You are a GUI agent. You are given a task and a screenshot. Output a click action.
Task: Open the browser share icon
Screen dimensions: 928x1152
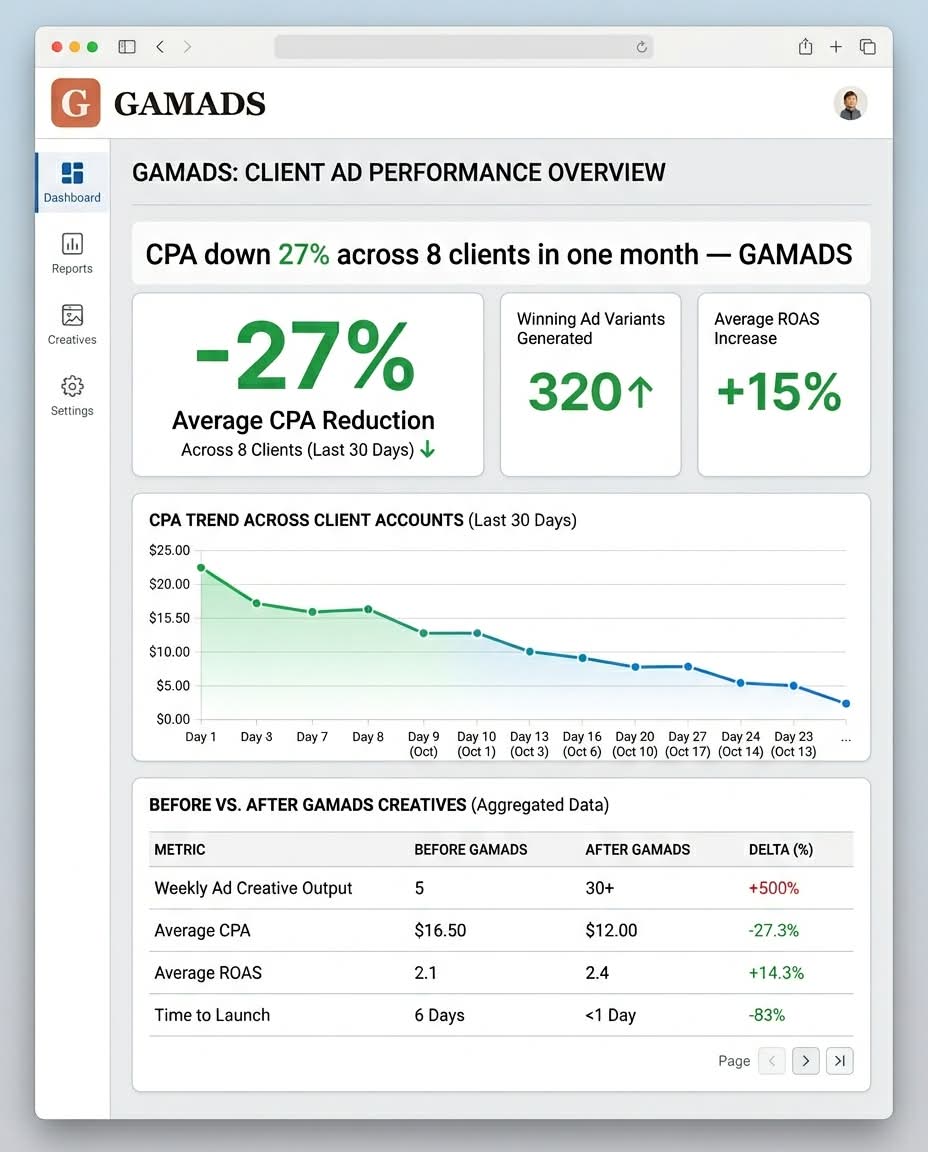805,47
